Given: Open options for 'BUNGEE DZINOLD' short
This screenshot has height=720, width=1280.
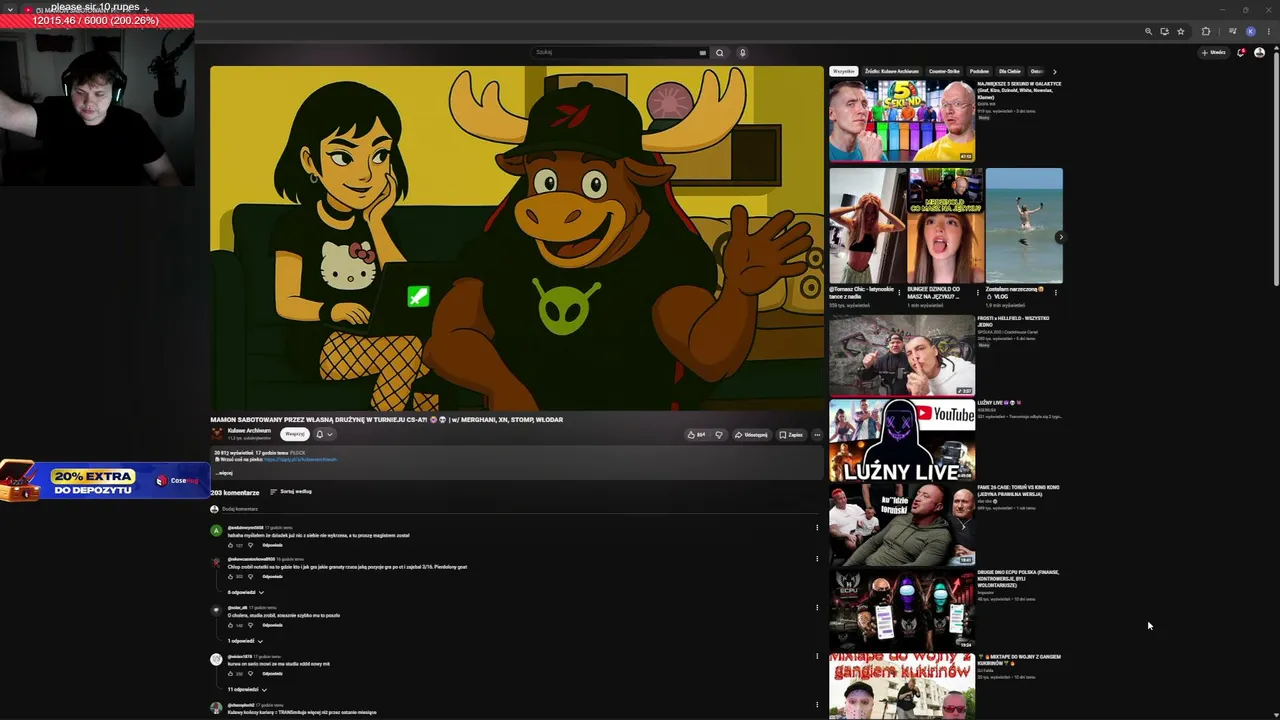Looking at the screenshot, I should 978,292.
